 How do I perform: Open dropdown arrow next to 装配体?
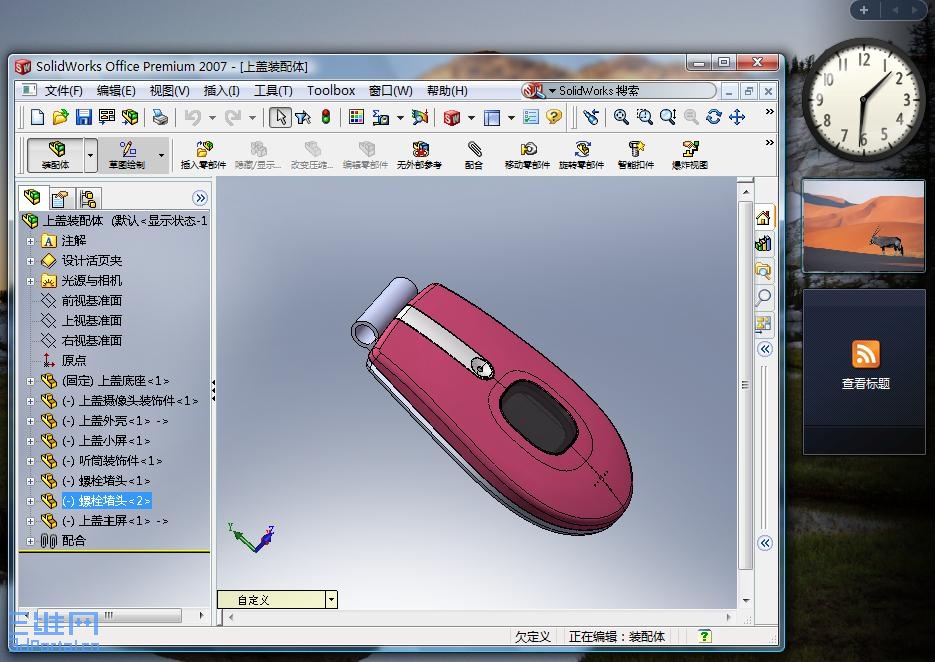pyautogui.click(x=90, y=155)
